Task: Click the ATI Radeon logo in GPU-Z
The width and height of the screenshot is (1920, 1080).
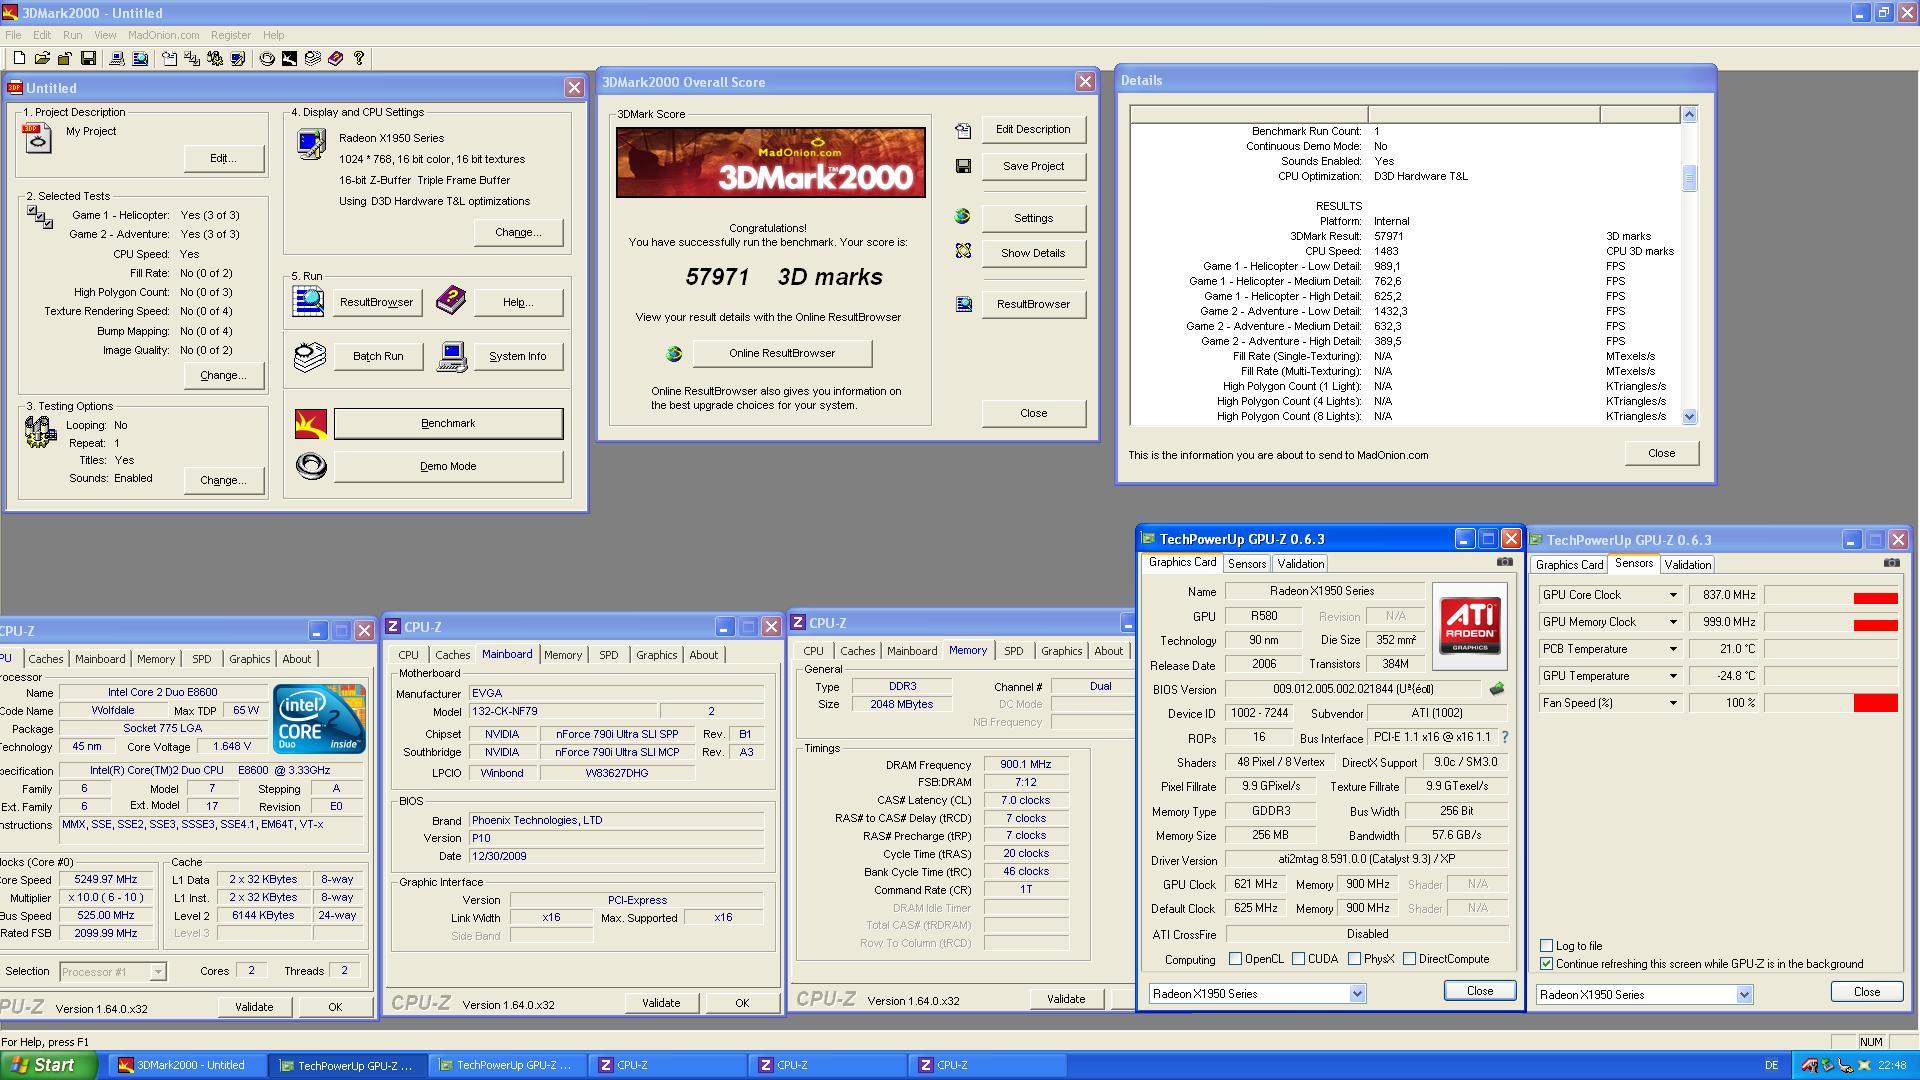Action: pos(1469,626)
